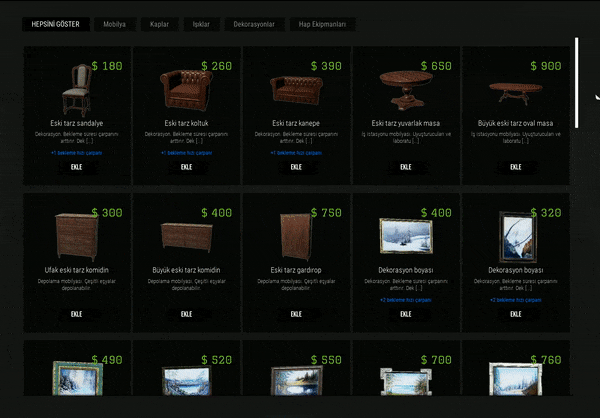Viewport: 600px width, 418px height.
Task: Open the Işıklar category tab
Action: point(201,24)
